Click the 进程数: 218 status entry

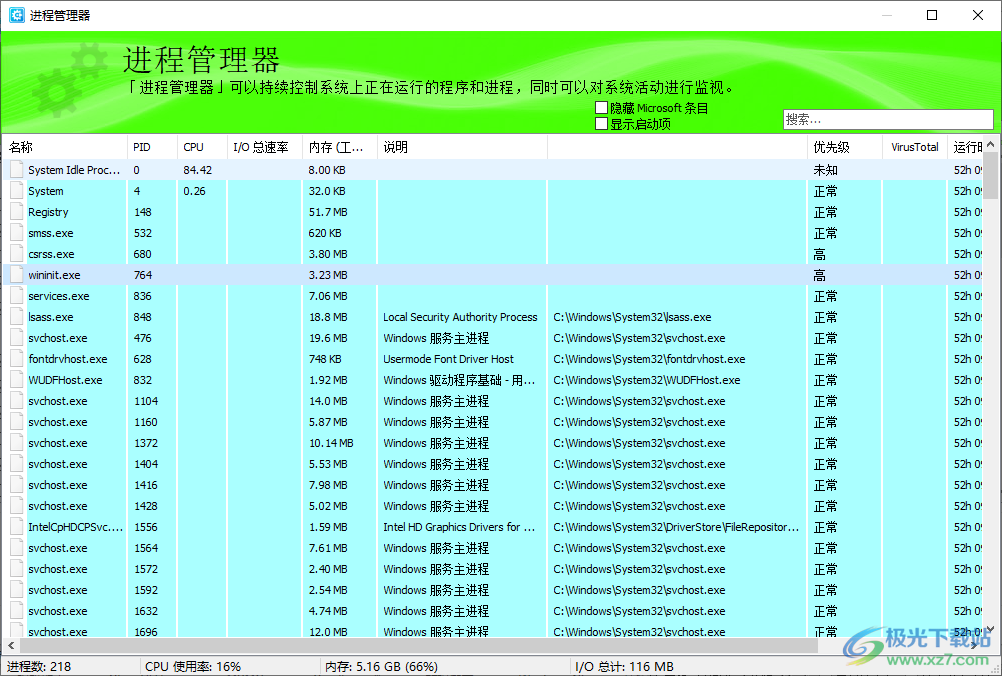pos(39,667)
